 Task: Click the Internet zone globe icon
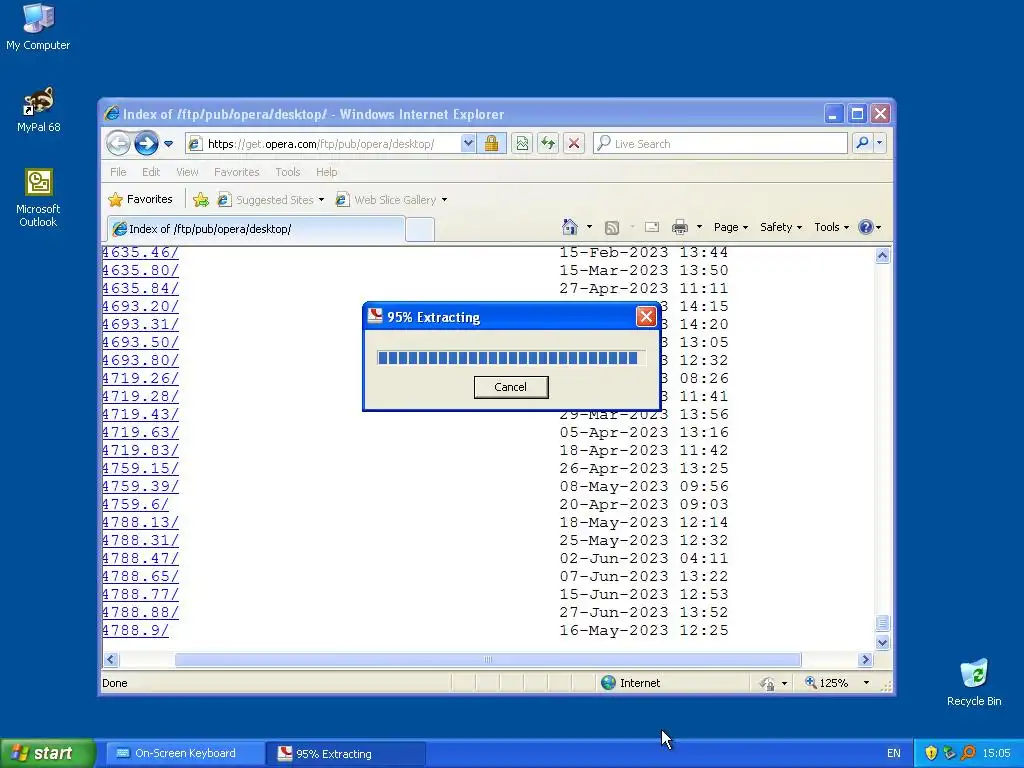click(609, 682)
